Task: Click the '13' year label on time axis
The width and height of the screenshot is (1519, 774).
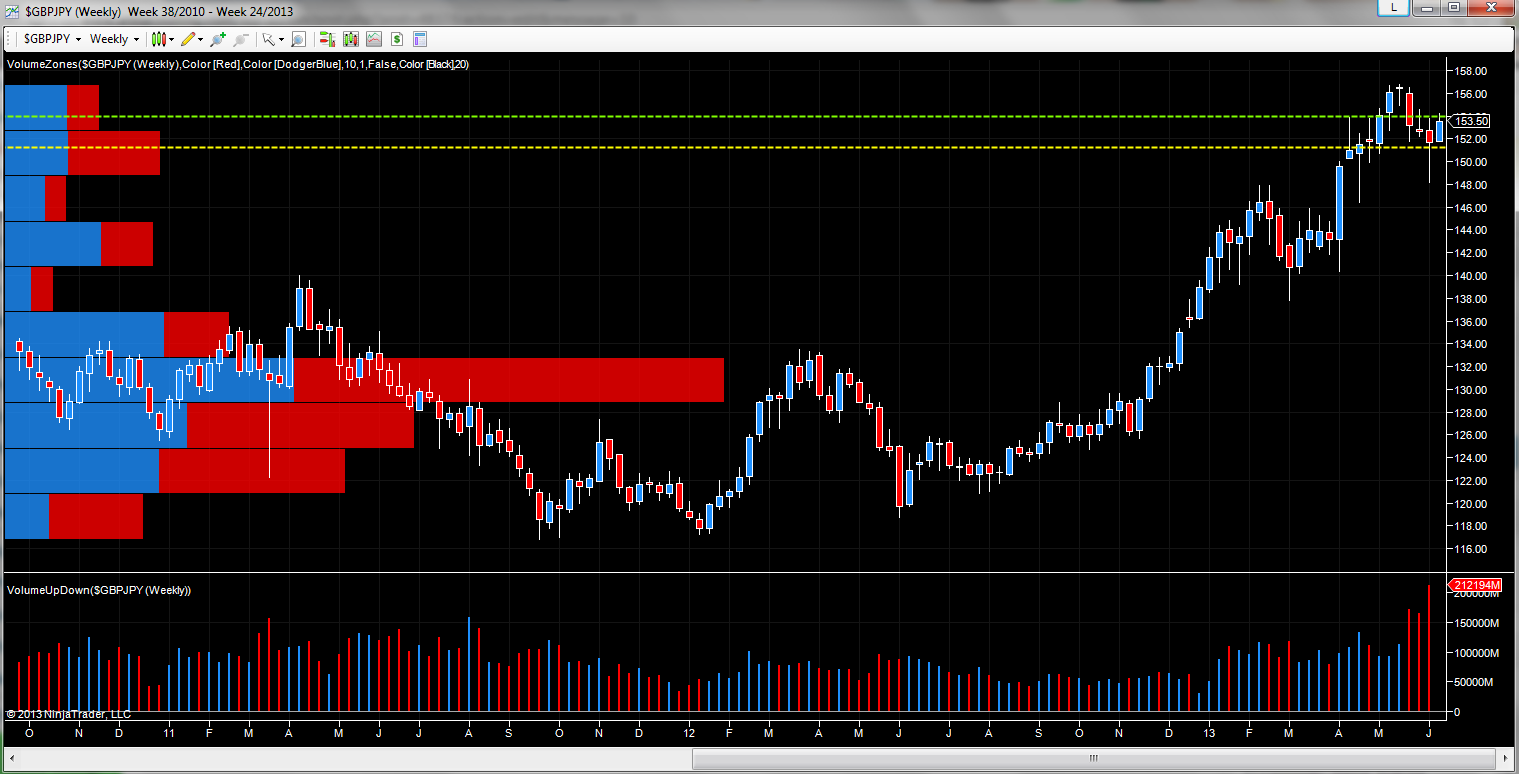Action: (x=1207, y=734)
